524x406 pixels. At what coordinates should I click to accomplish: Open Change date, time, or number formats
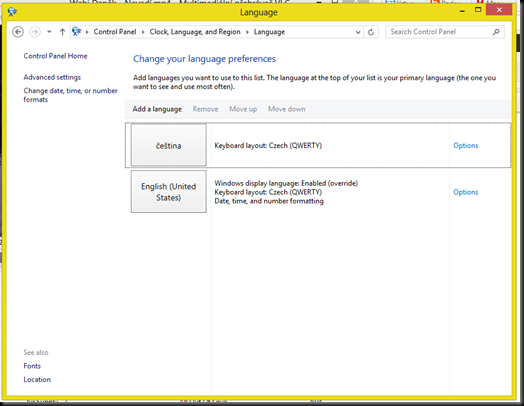click(70, 95)
